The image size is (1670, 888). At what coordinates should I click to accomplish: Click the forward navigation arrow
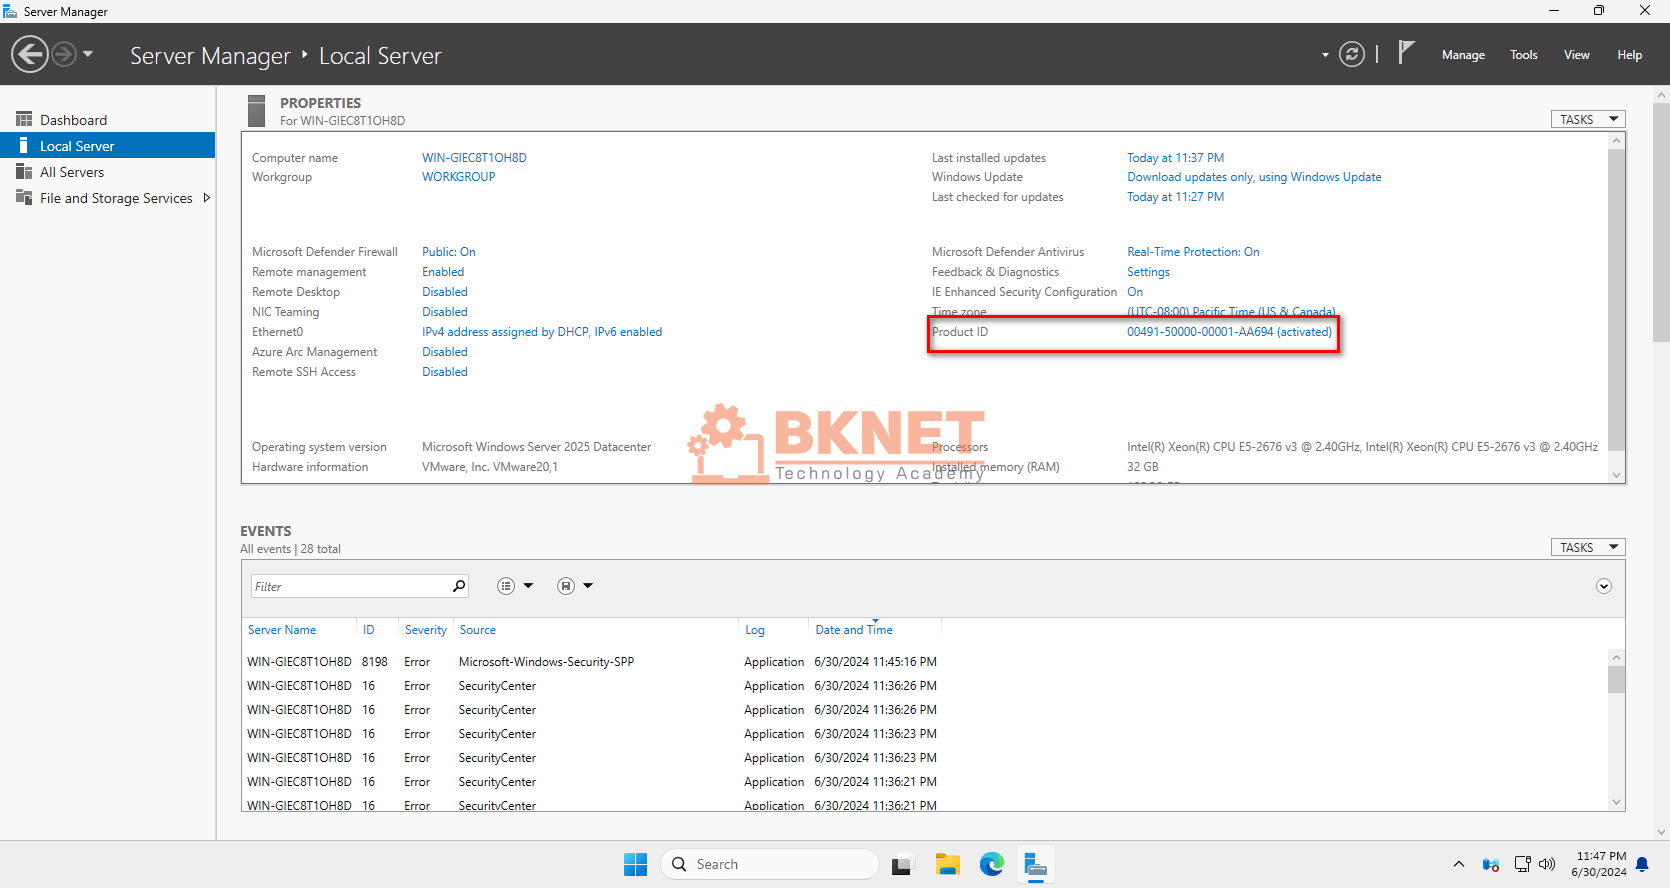coord(64,54)
